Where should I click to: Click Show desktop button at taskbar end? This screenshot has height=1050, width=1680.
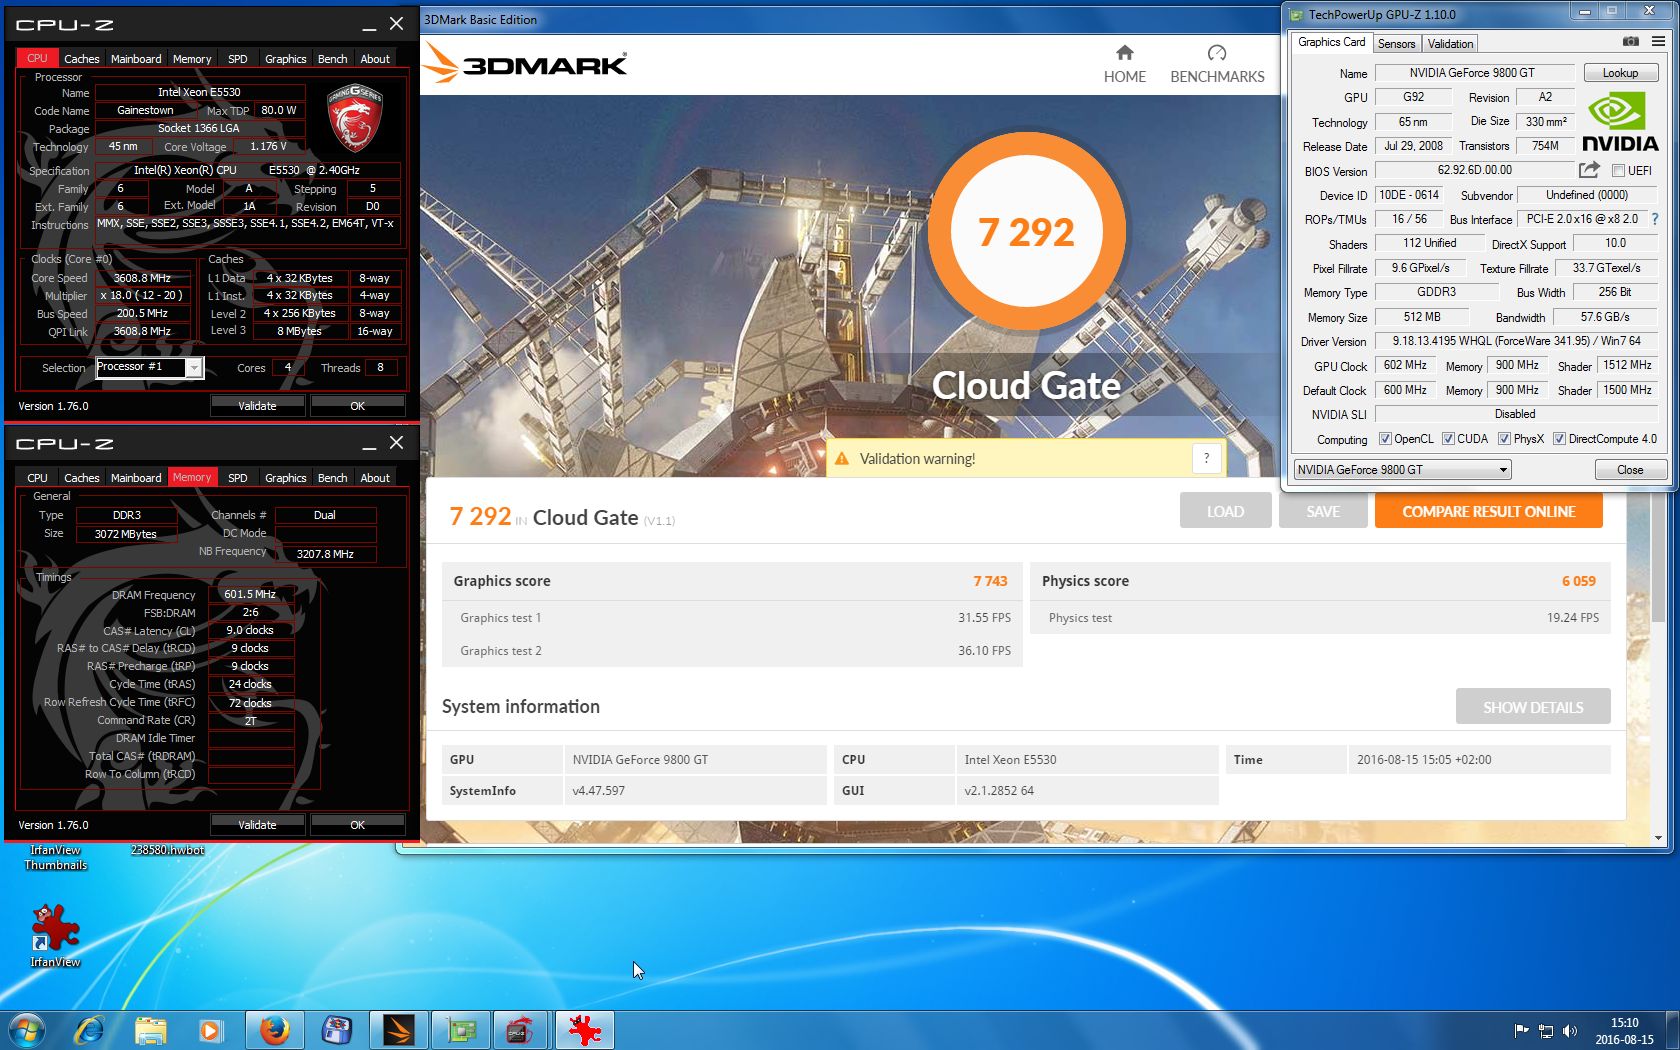(1673, 1030)
